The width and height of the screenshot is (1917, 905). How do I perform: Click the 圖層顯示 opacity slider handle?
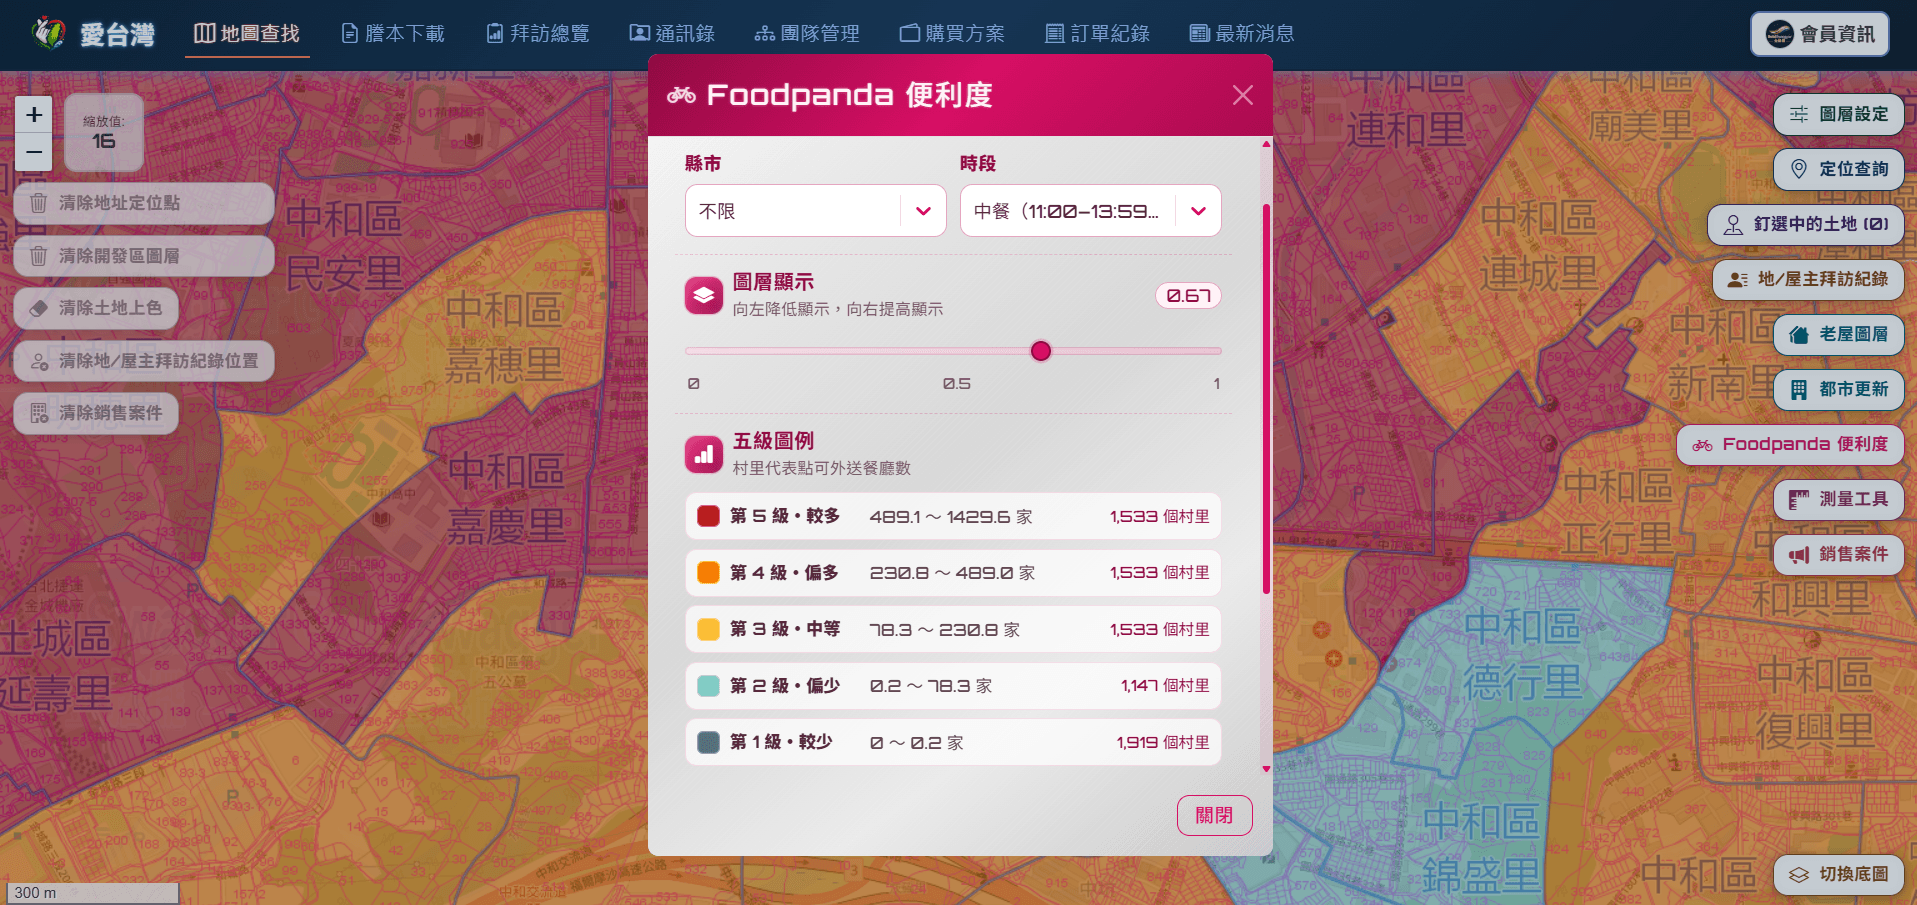[1041, 351]
